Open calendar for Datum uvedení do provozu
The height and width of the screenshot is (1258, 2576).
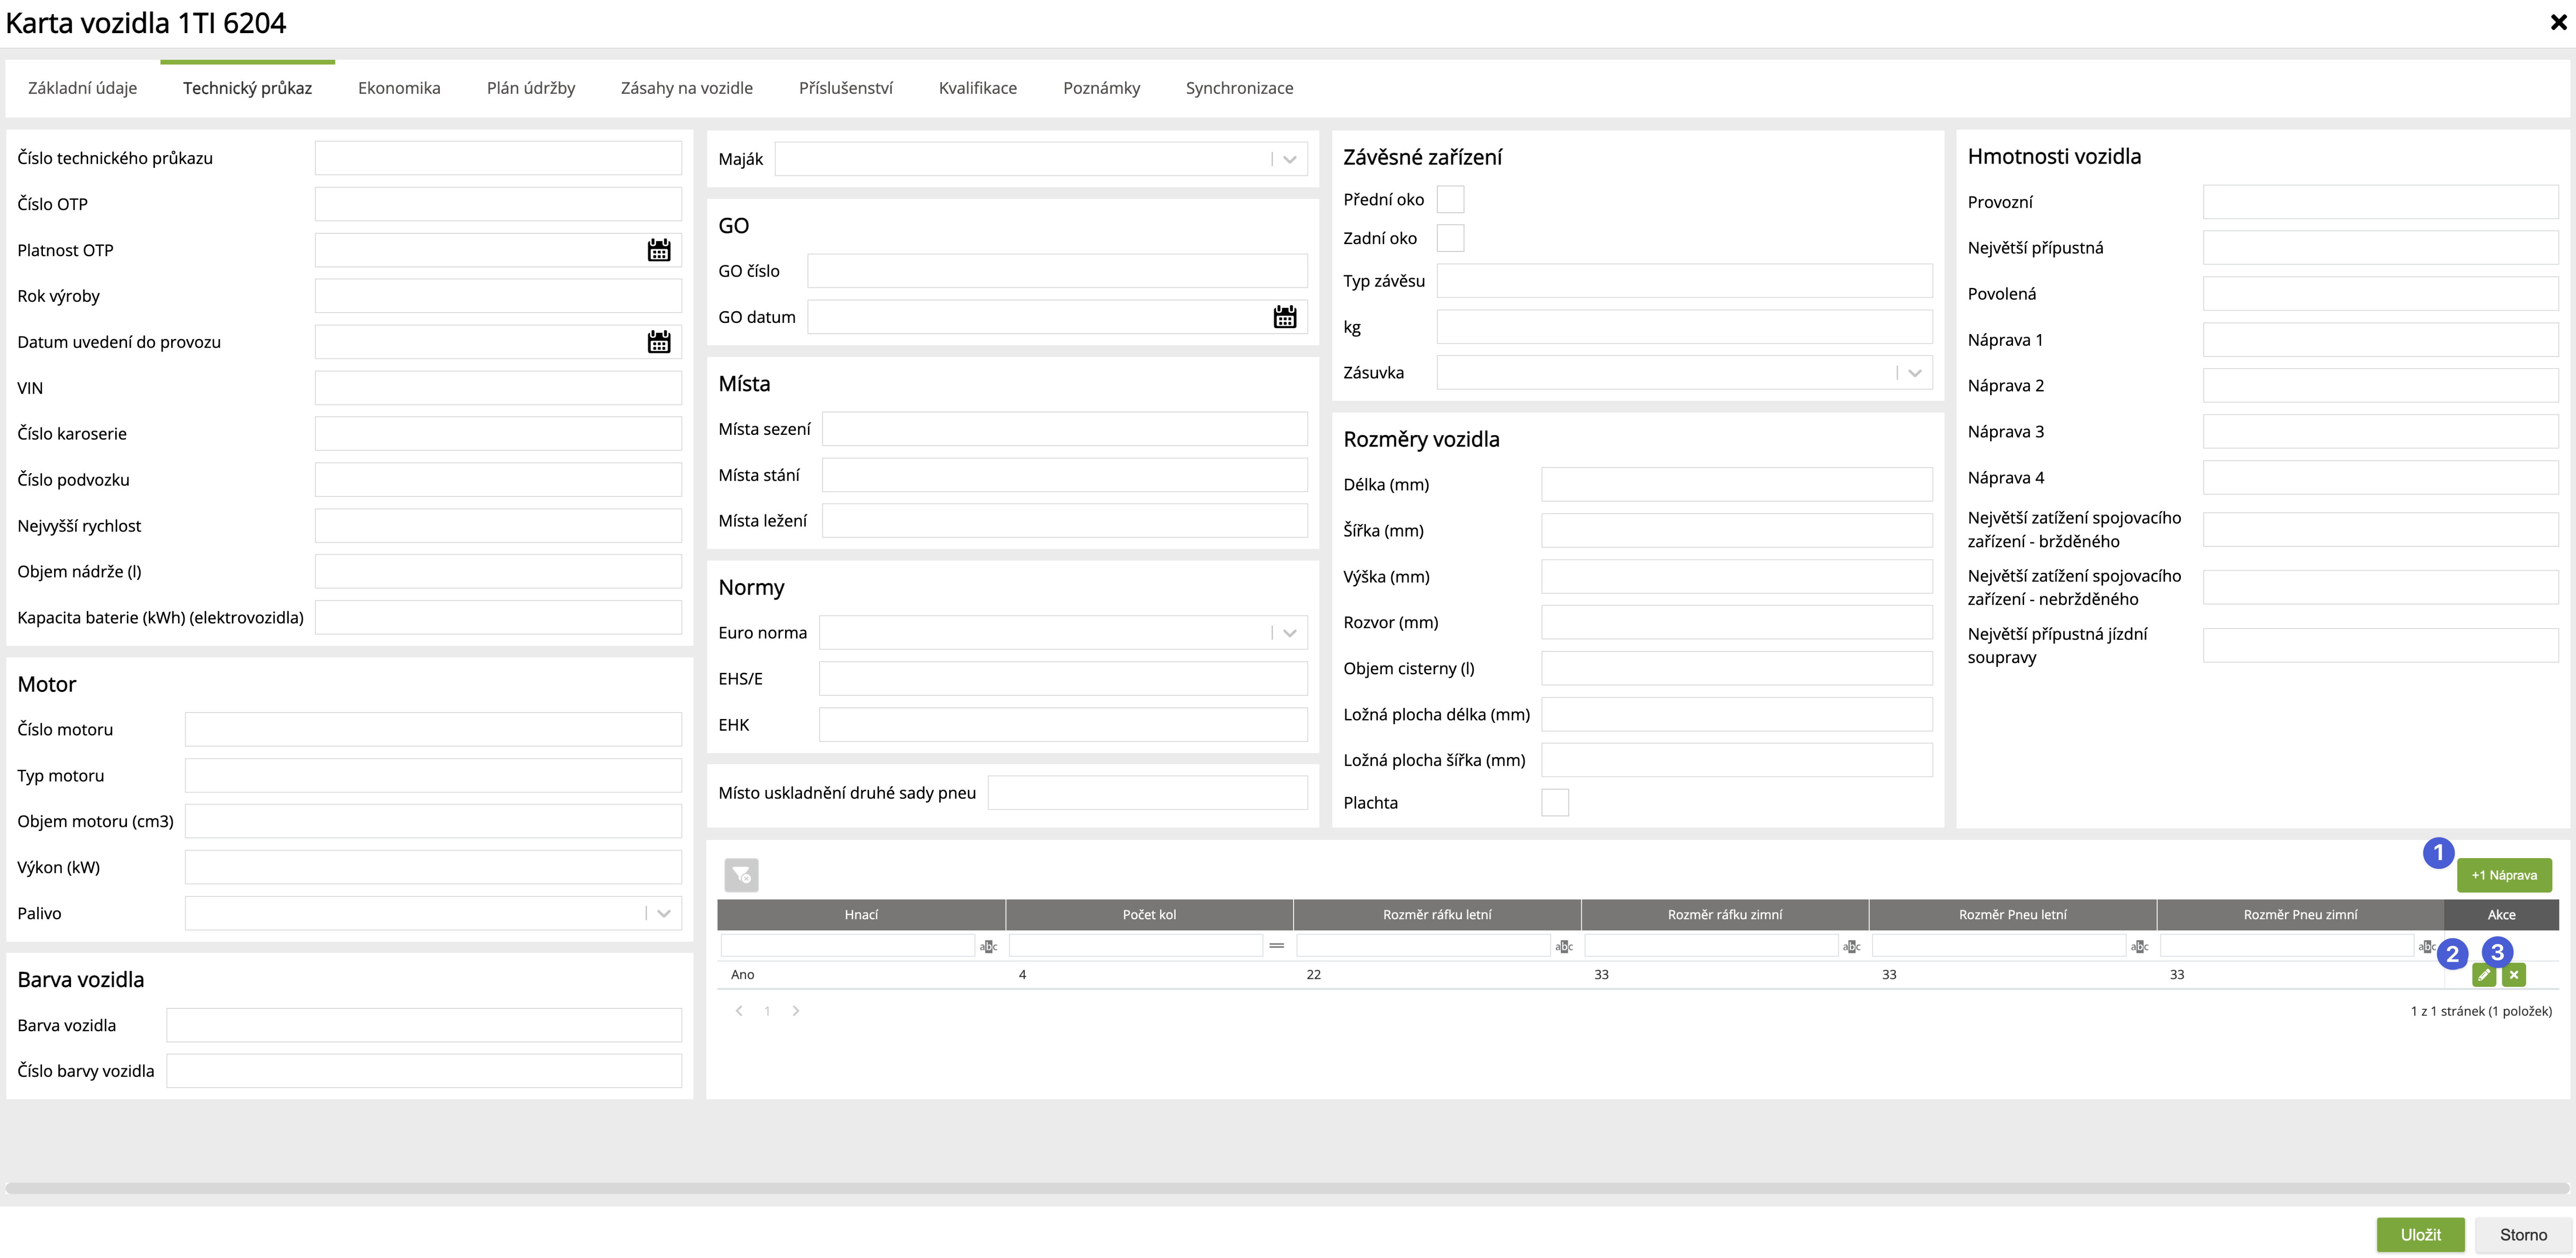coord(658,342)
